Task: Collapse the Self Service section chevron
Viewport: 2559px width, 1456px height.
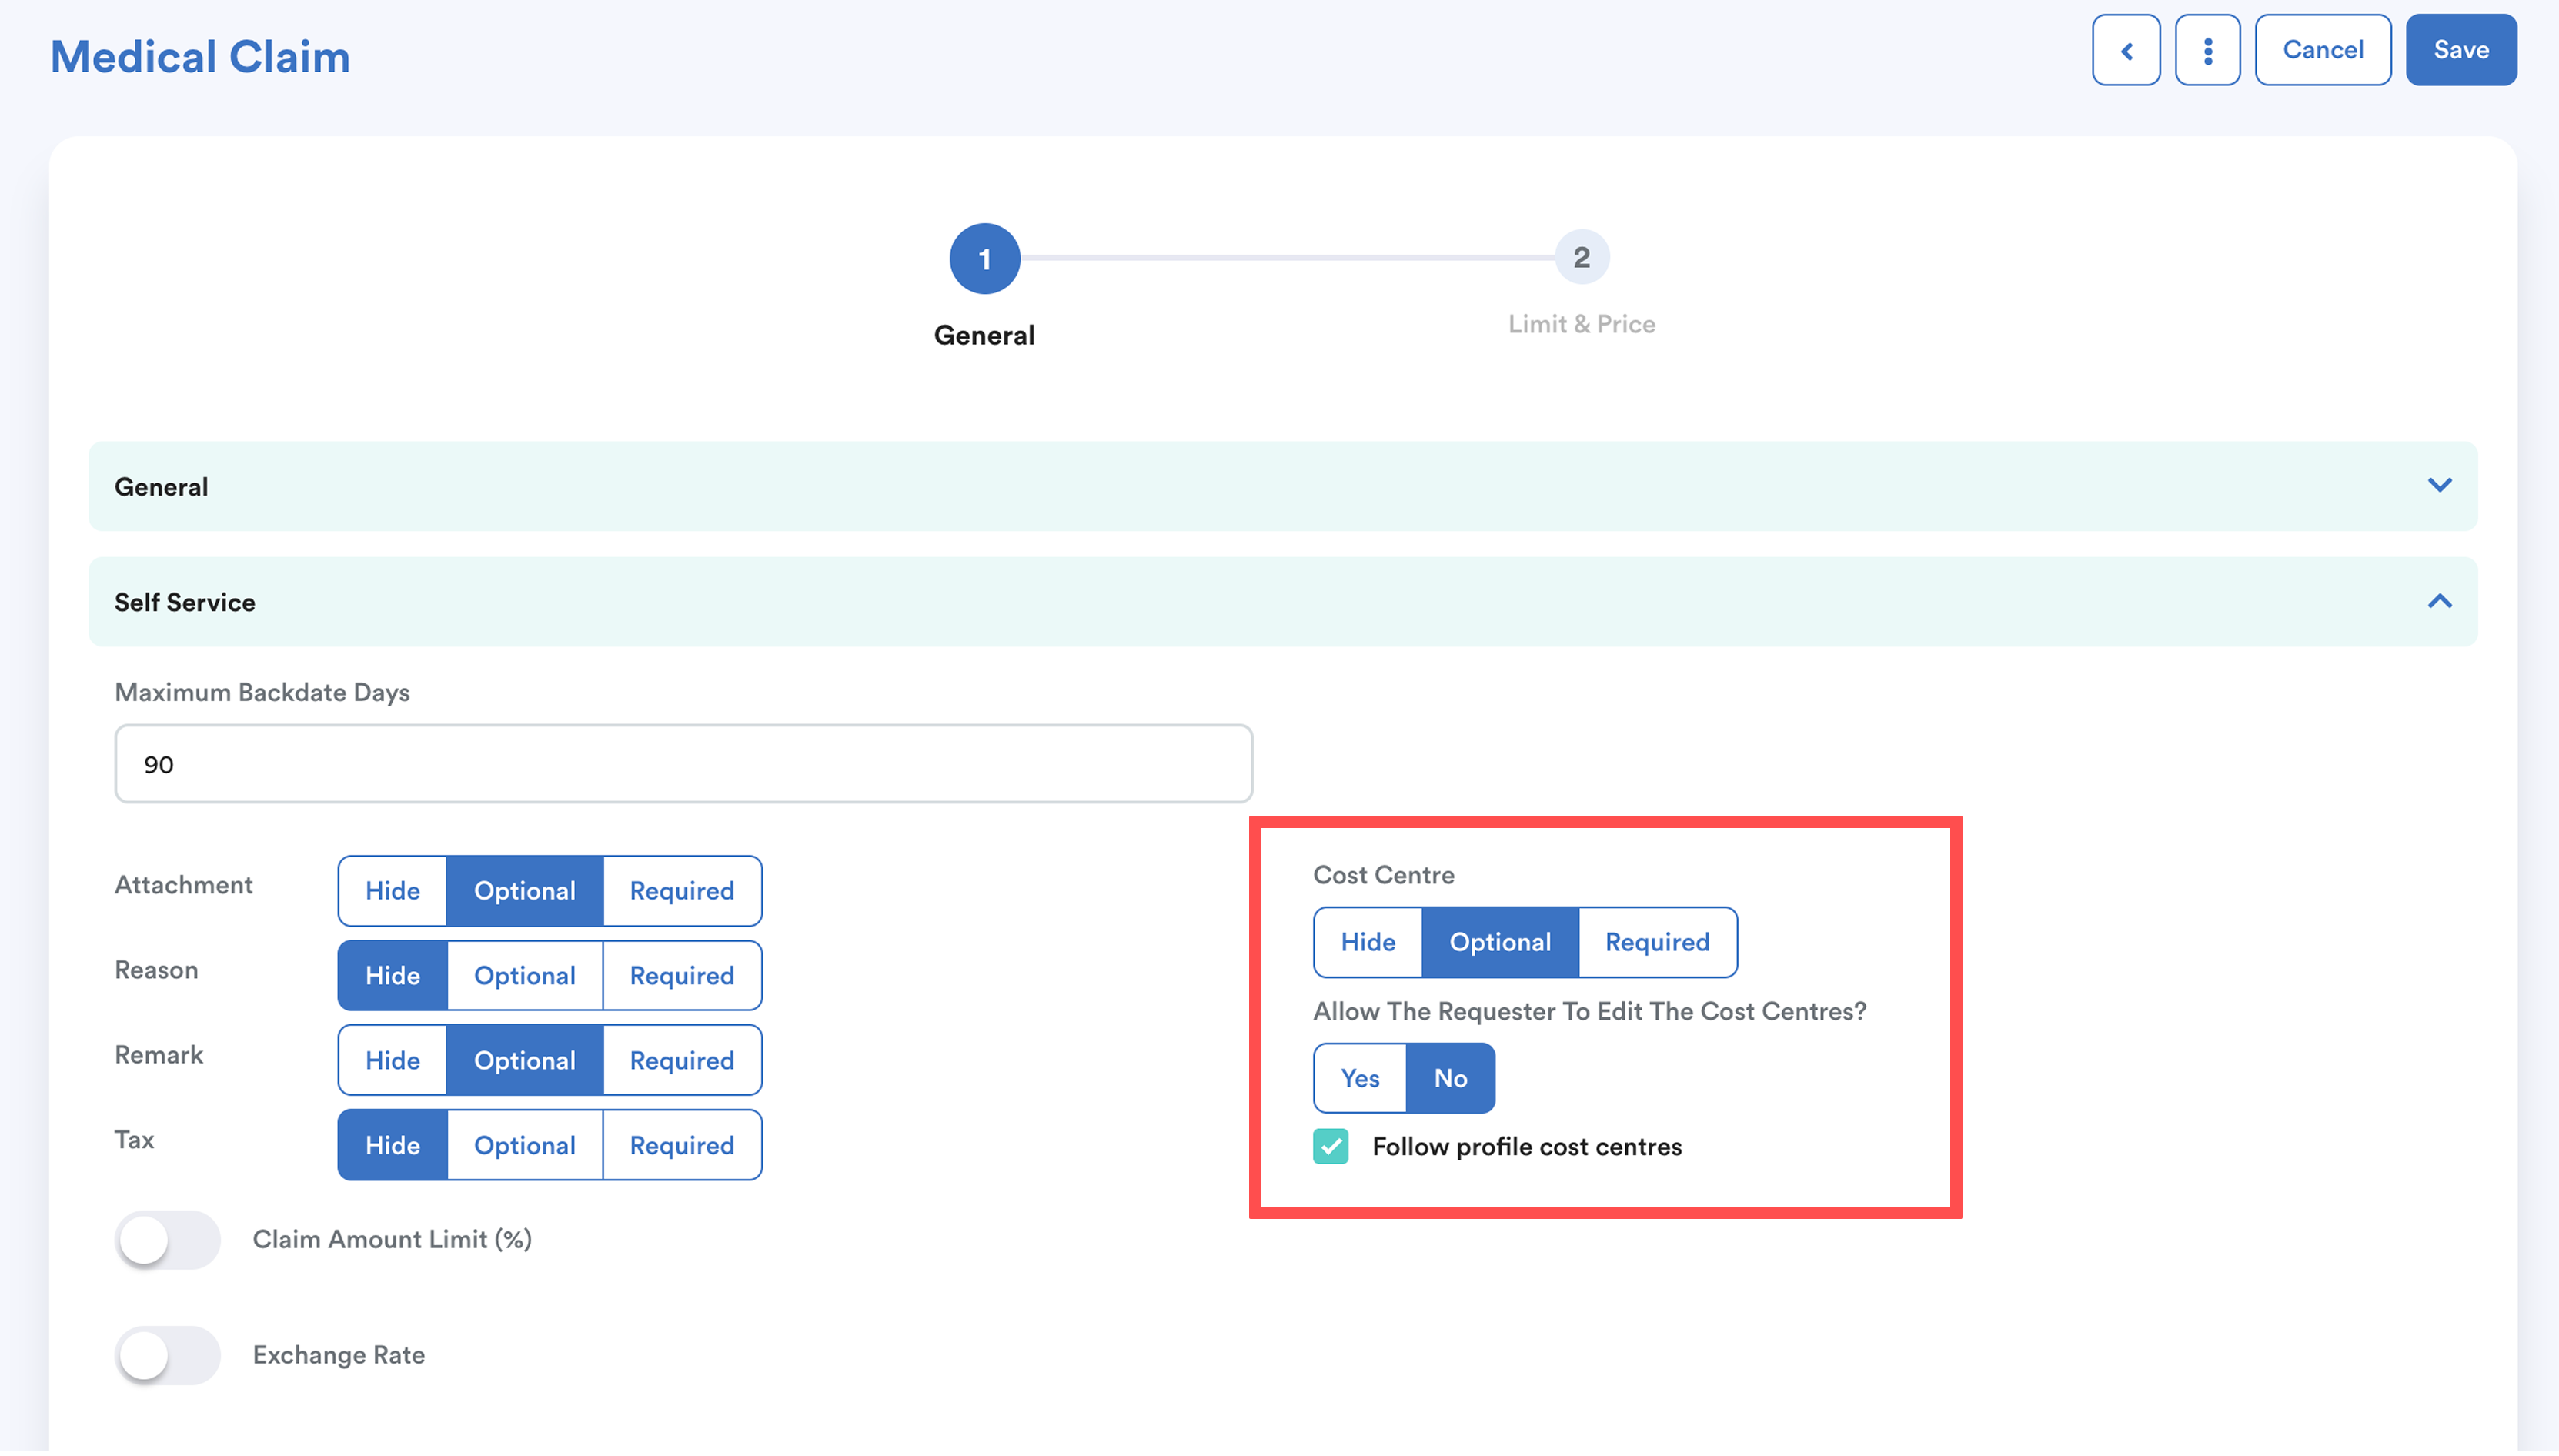Action: point(2439,601)
